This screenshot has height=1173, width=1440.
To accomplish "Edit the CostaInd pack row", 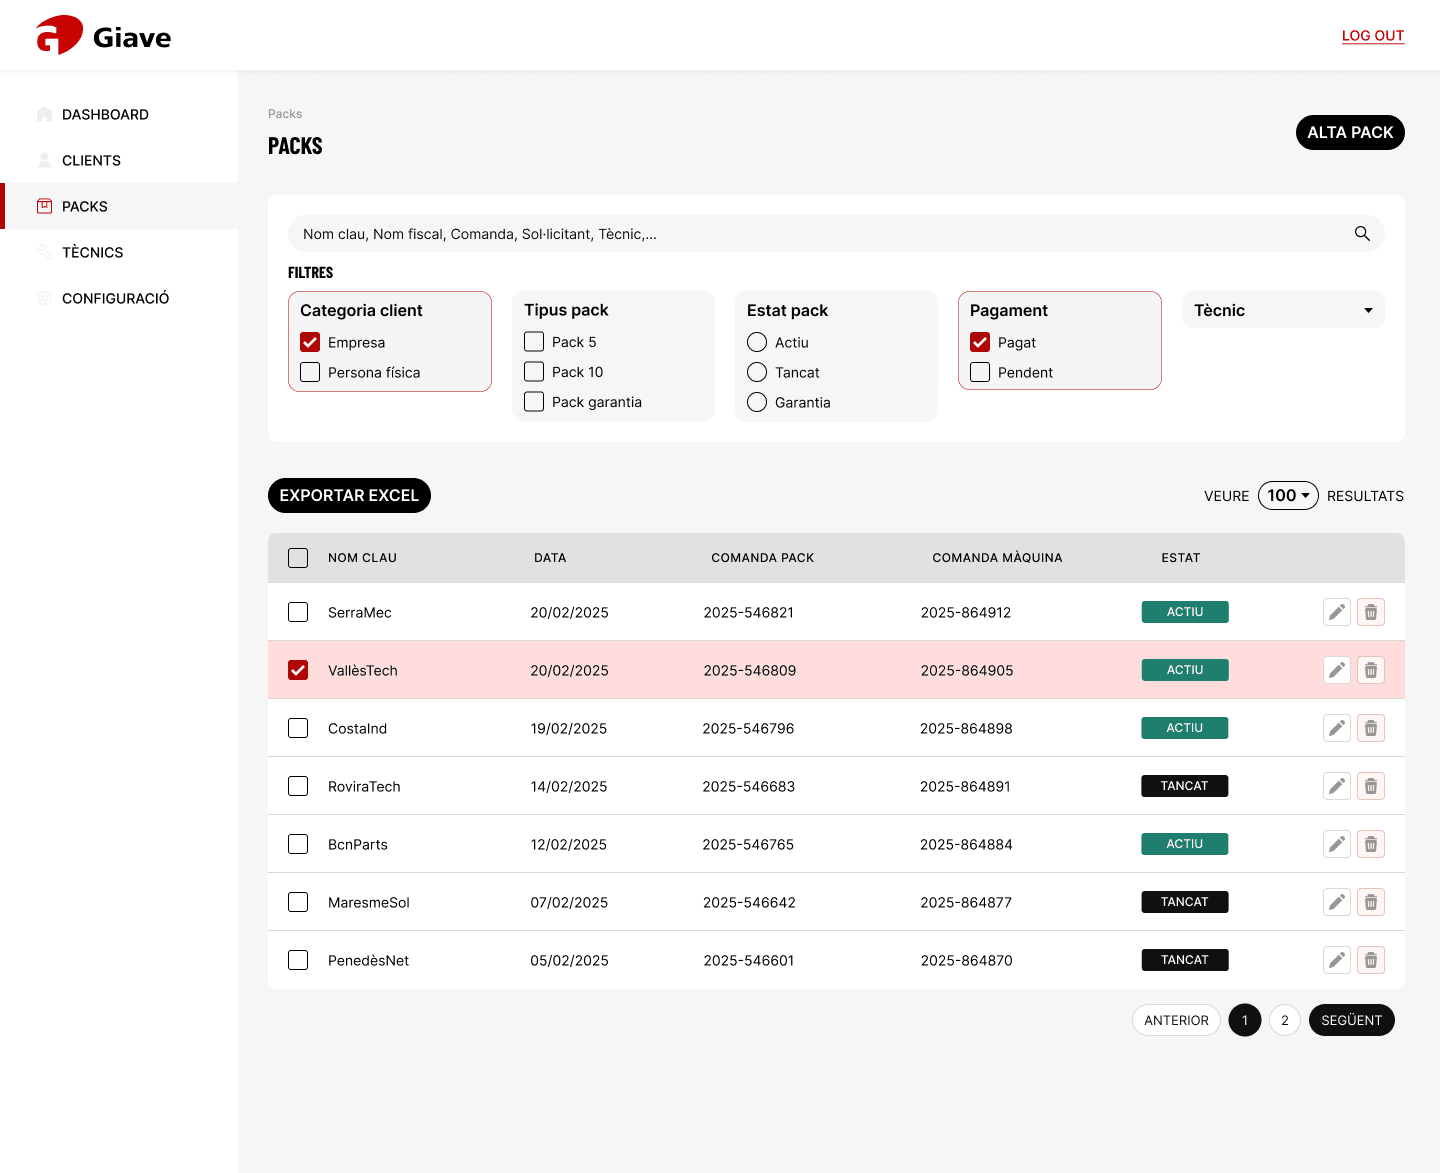I will click(x=1337, y=728).
